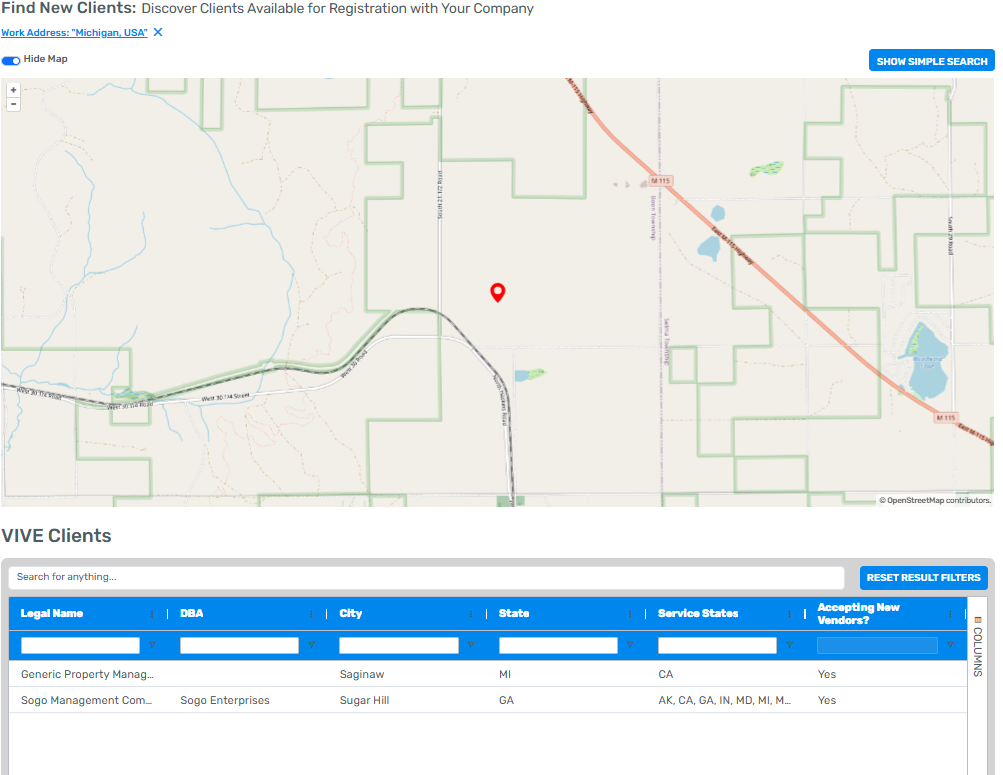The image size is (1003, 775).
Task: Click the red location pin on map
Action: tap(498, 292)
